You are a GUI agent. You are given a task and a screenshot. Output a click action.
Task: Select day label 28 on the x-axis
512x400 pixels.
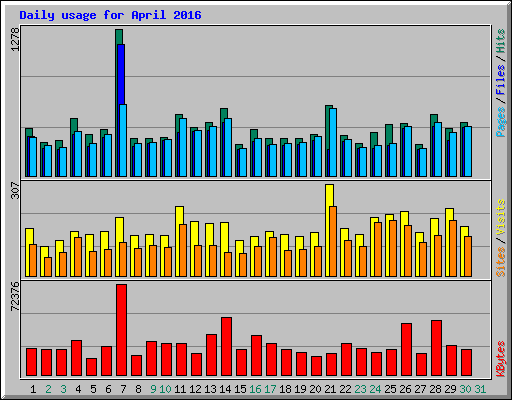pyautogui.click(x=435, y=389)
